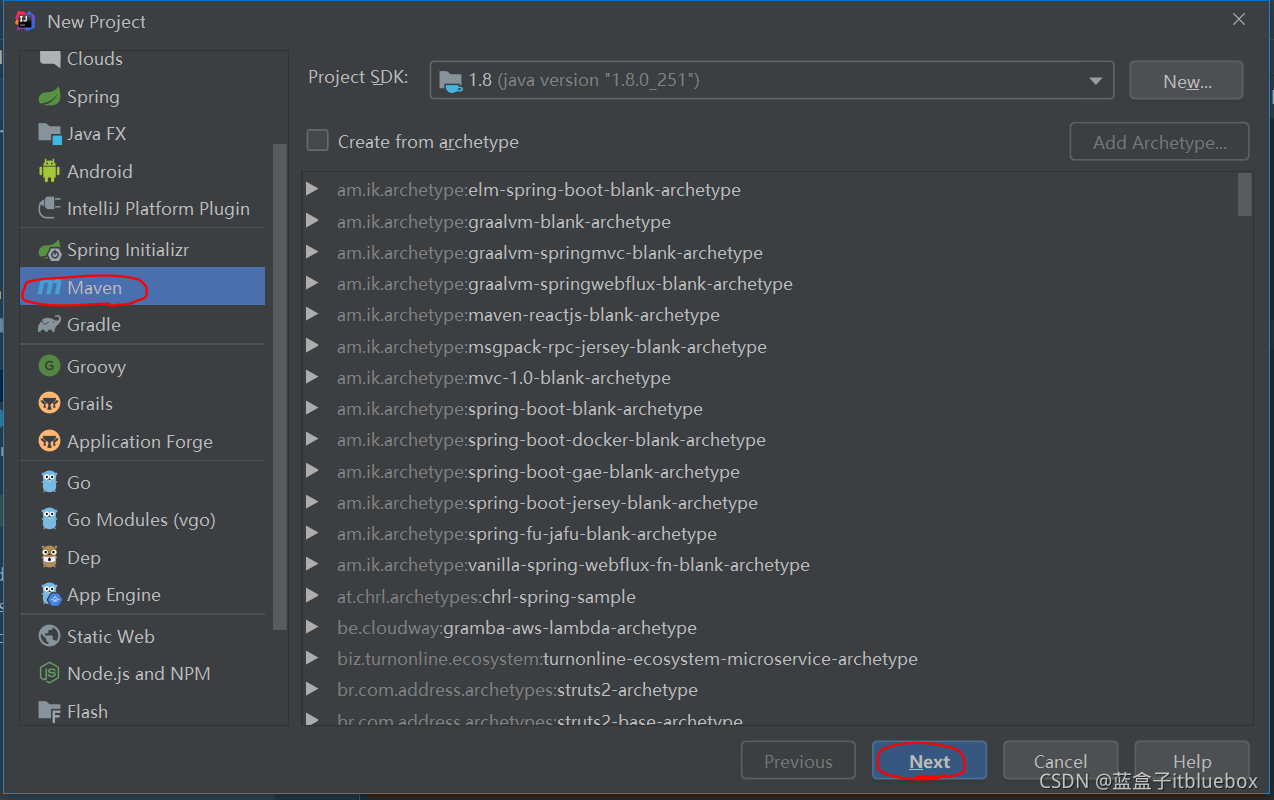Select spring-fu-jafu-blank-archetype row

click(x=770, y=533)
